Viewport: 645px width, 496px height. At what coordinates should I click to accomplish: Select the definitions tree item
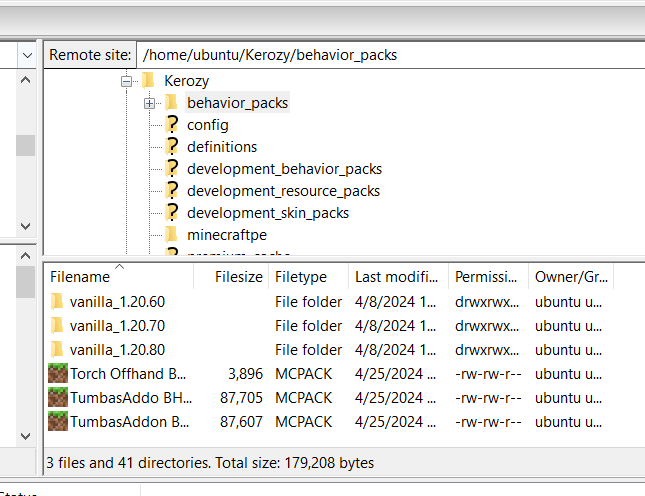pos(222,147)
